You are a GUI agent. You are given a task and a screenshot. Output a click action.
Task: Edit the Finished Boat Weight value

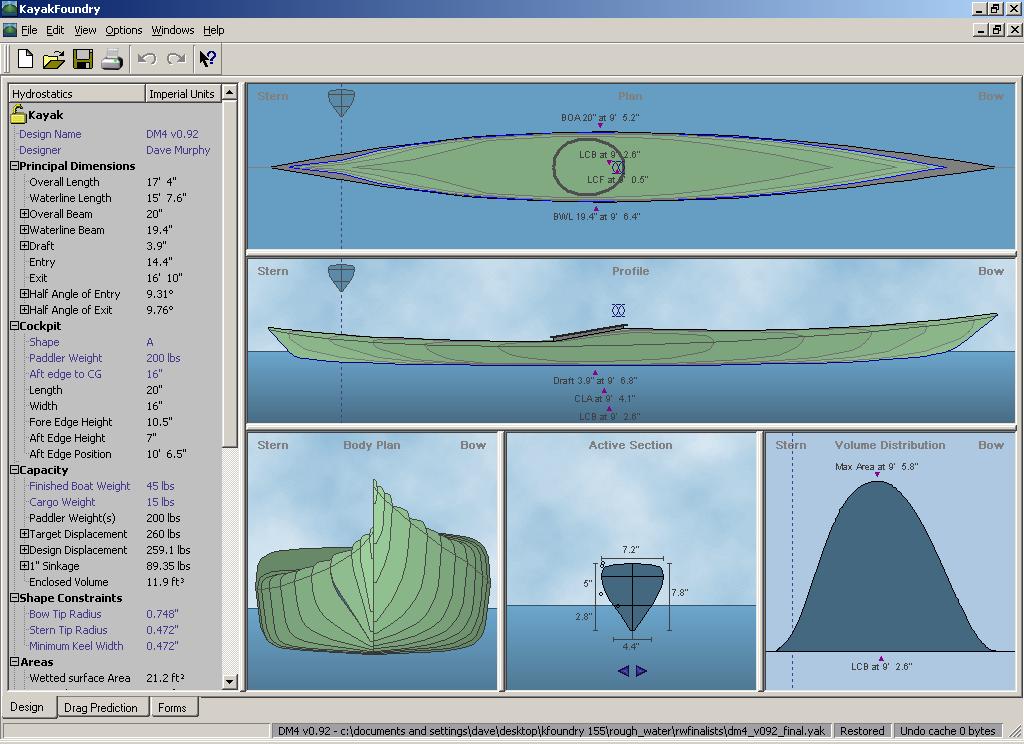coord(160,486)
